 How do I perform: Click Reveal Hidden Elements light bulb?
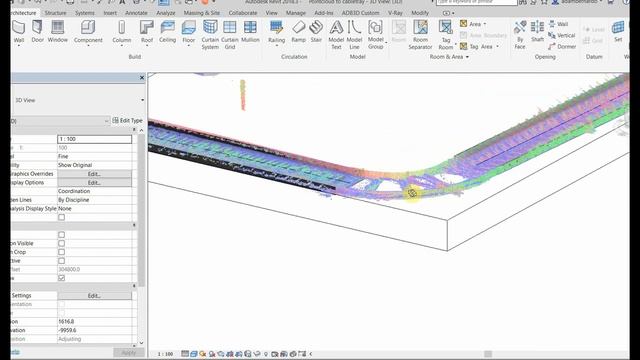tap(266, 354)
